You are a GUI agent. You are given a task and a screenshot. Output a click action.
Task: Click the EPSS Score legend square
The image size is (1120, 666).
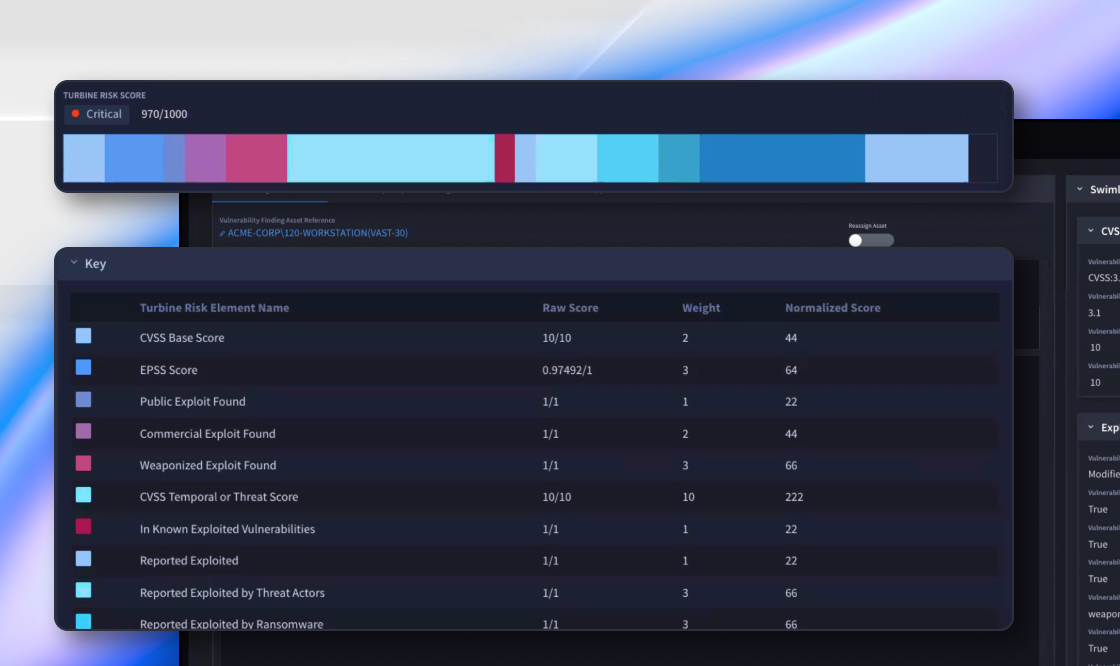(83, 369)
